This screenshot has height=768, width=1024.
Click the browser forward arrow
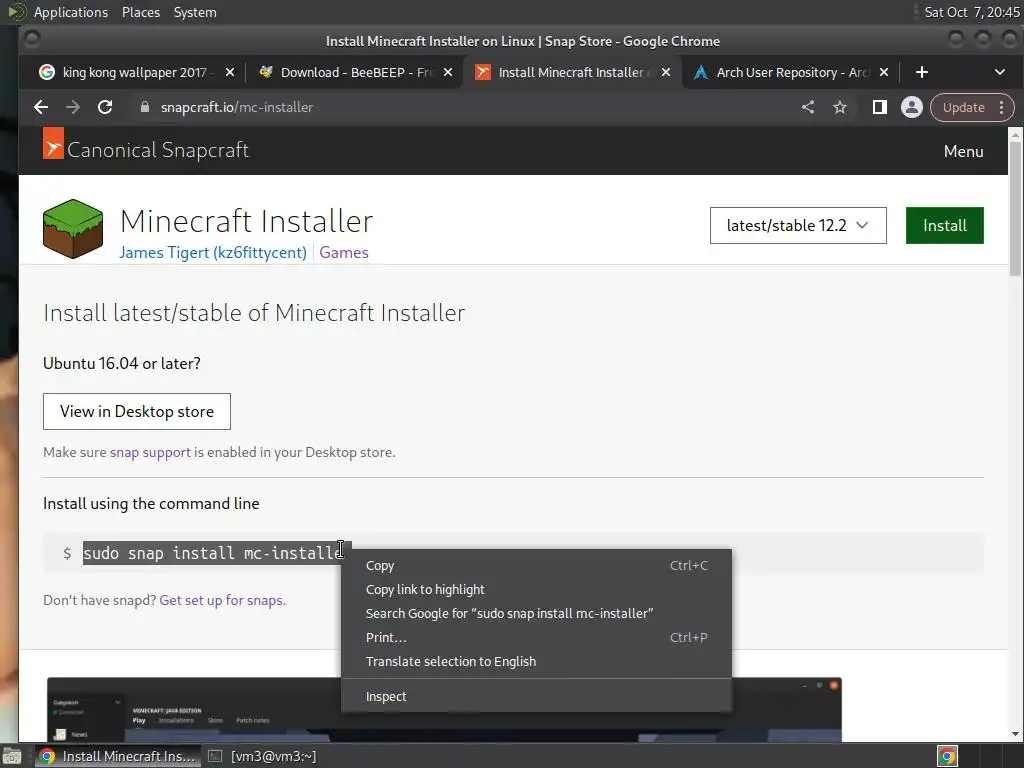pyautogui.click(x=73, y=107)
